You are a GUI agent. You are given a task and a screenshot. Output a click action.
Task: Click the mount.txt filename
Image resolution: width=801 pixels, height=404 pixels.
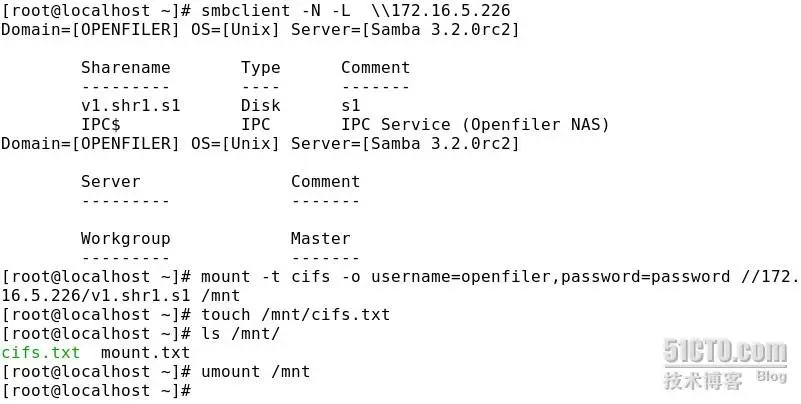click(x=146, y=352)
